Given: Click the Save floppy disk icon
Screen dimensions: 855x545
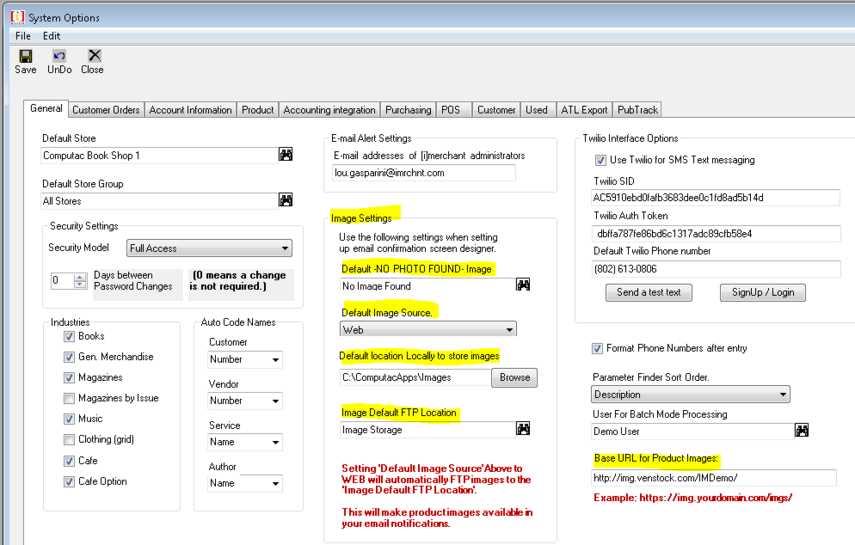Looking at the screenshot, I should (26, 56).
